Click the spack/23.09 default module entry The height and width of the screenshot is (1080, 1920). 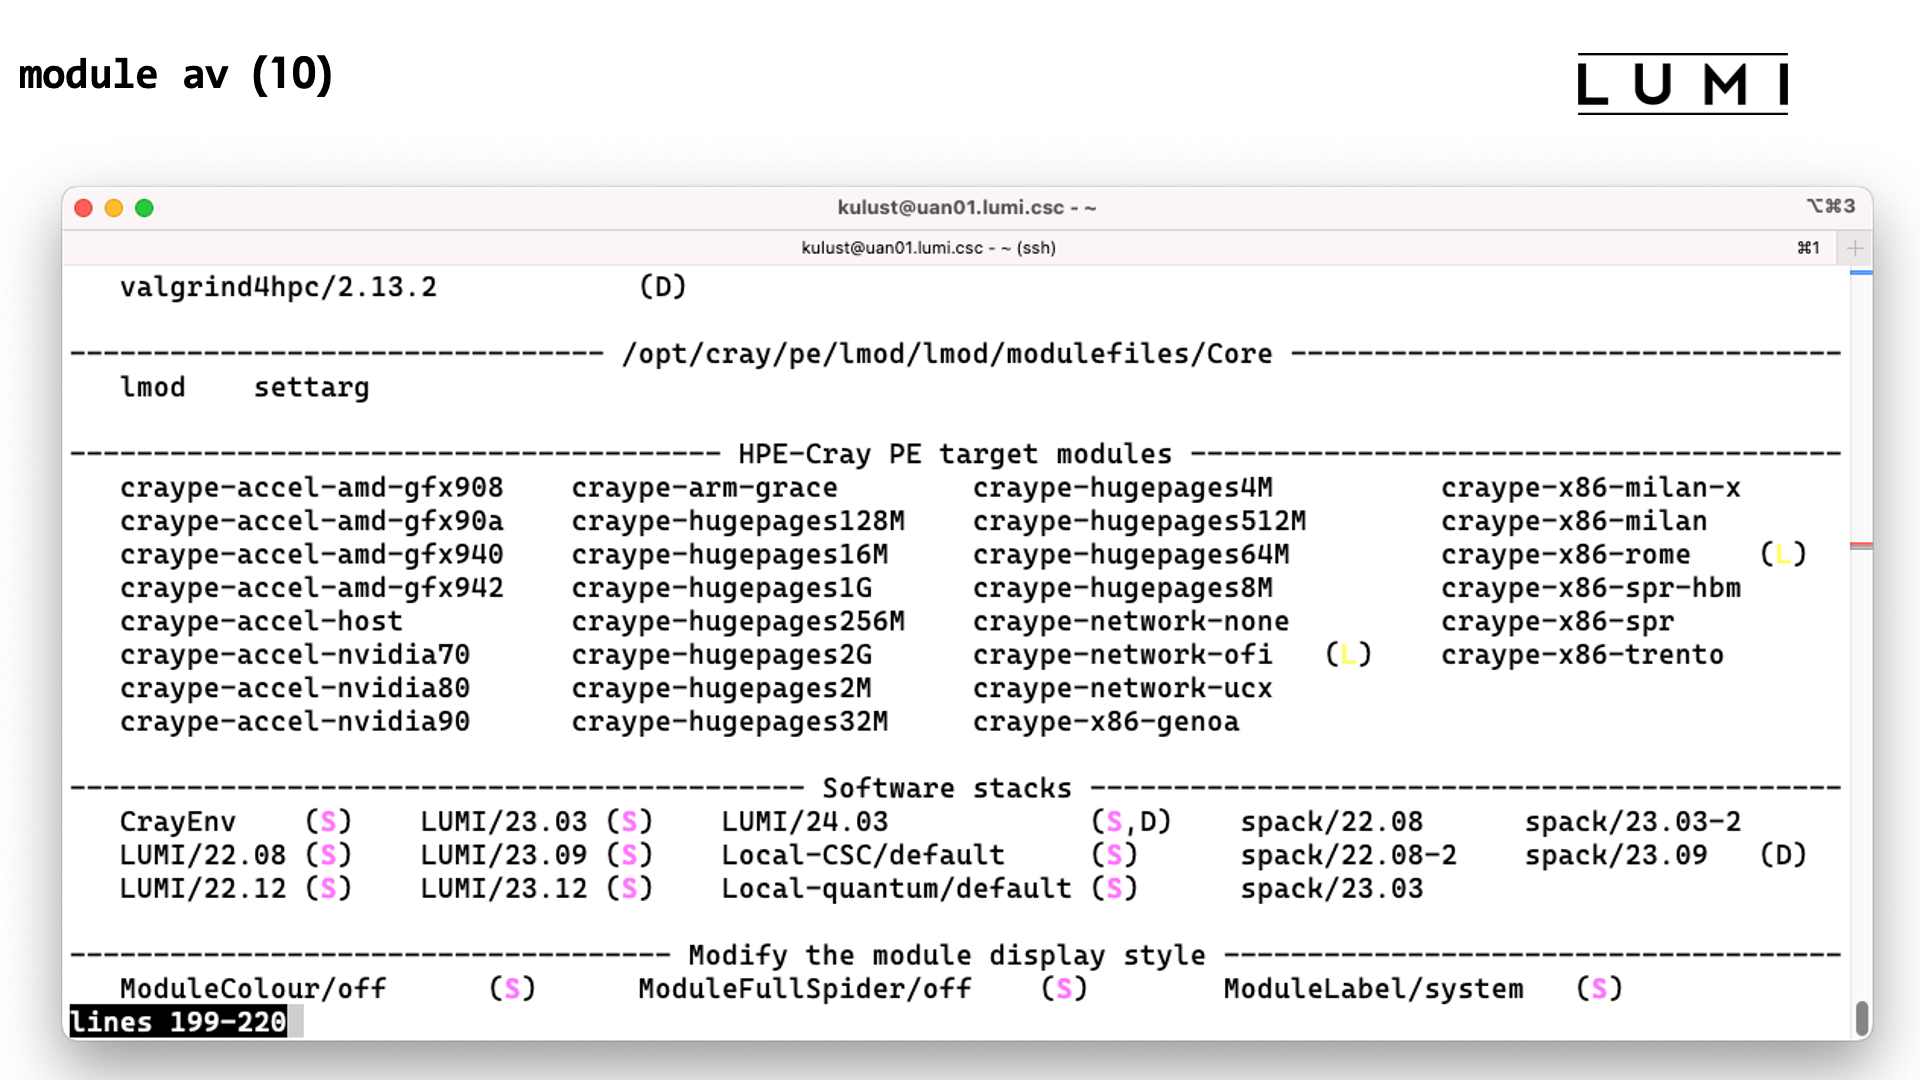(x=1615, y=856)
